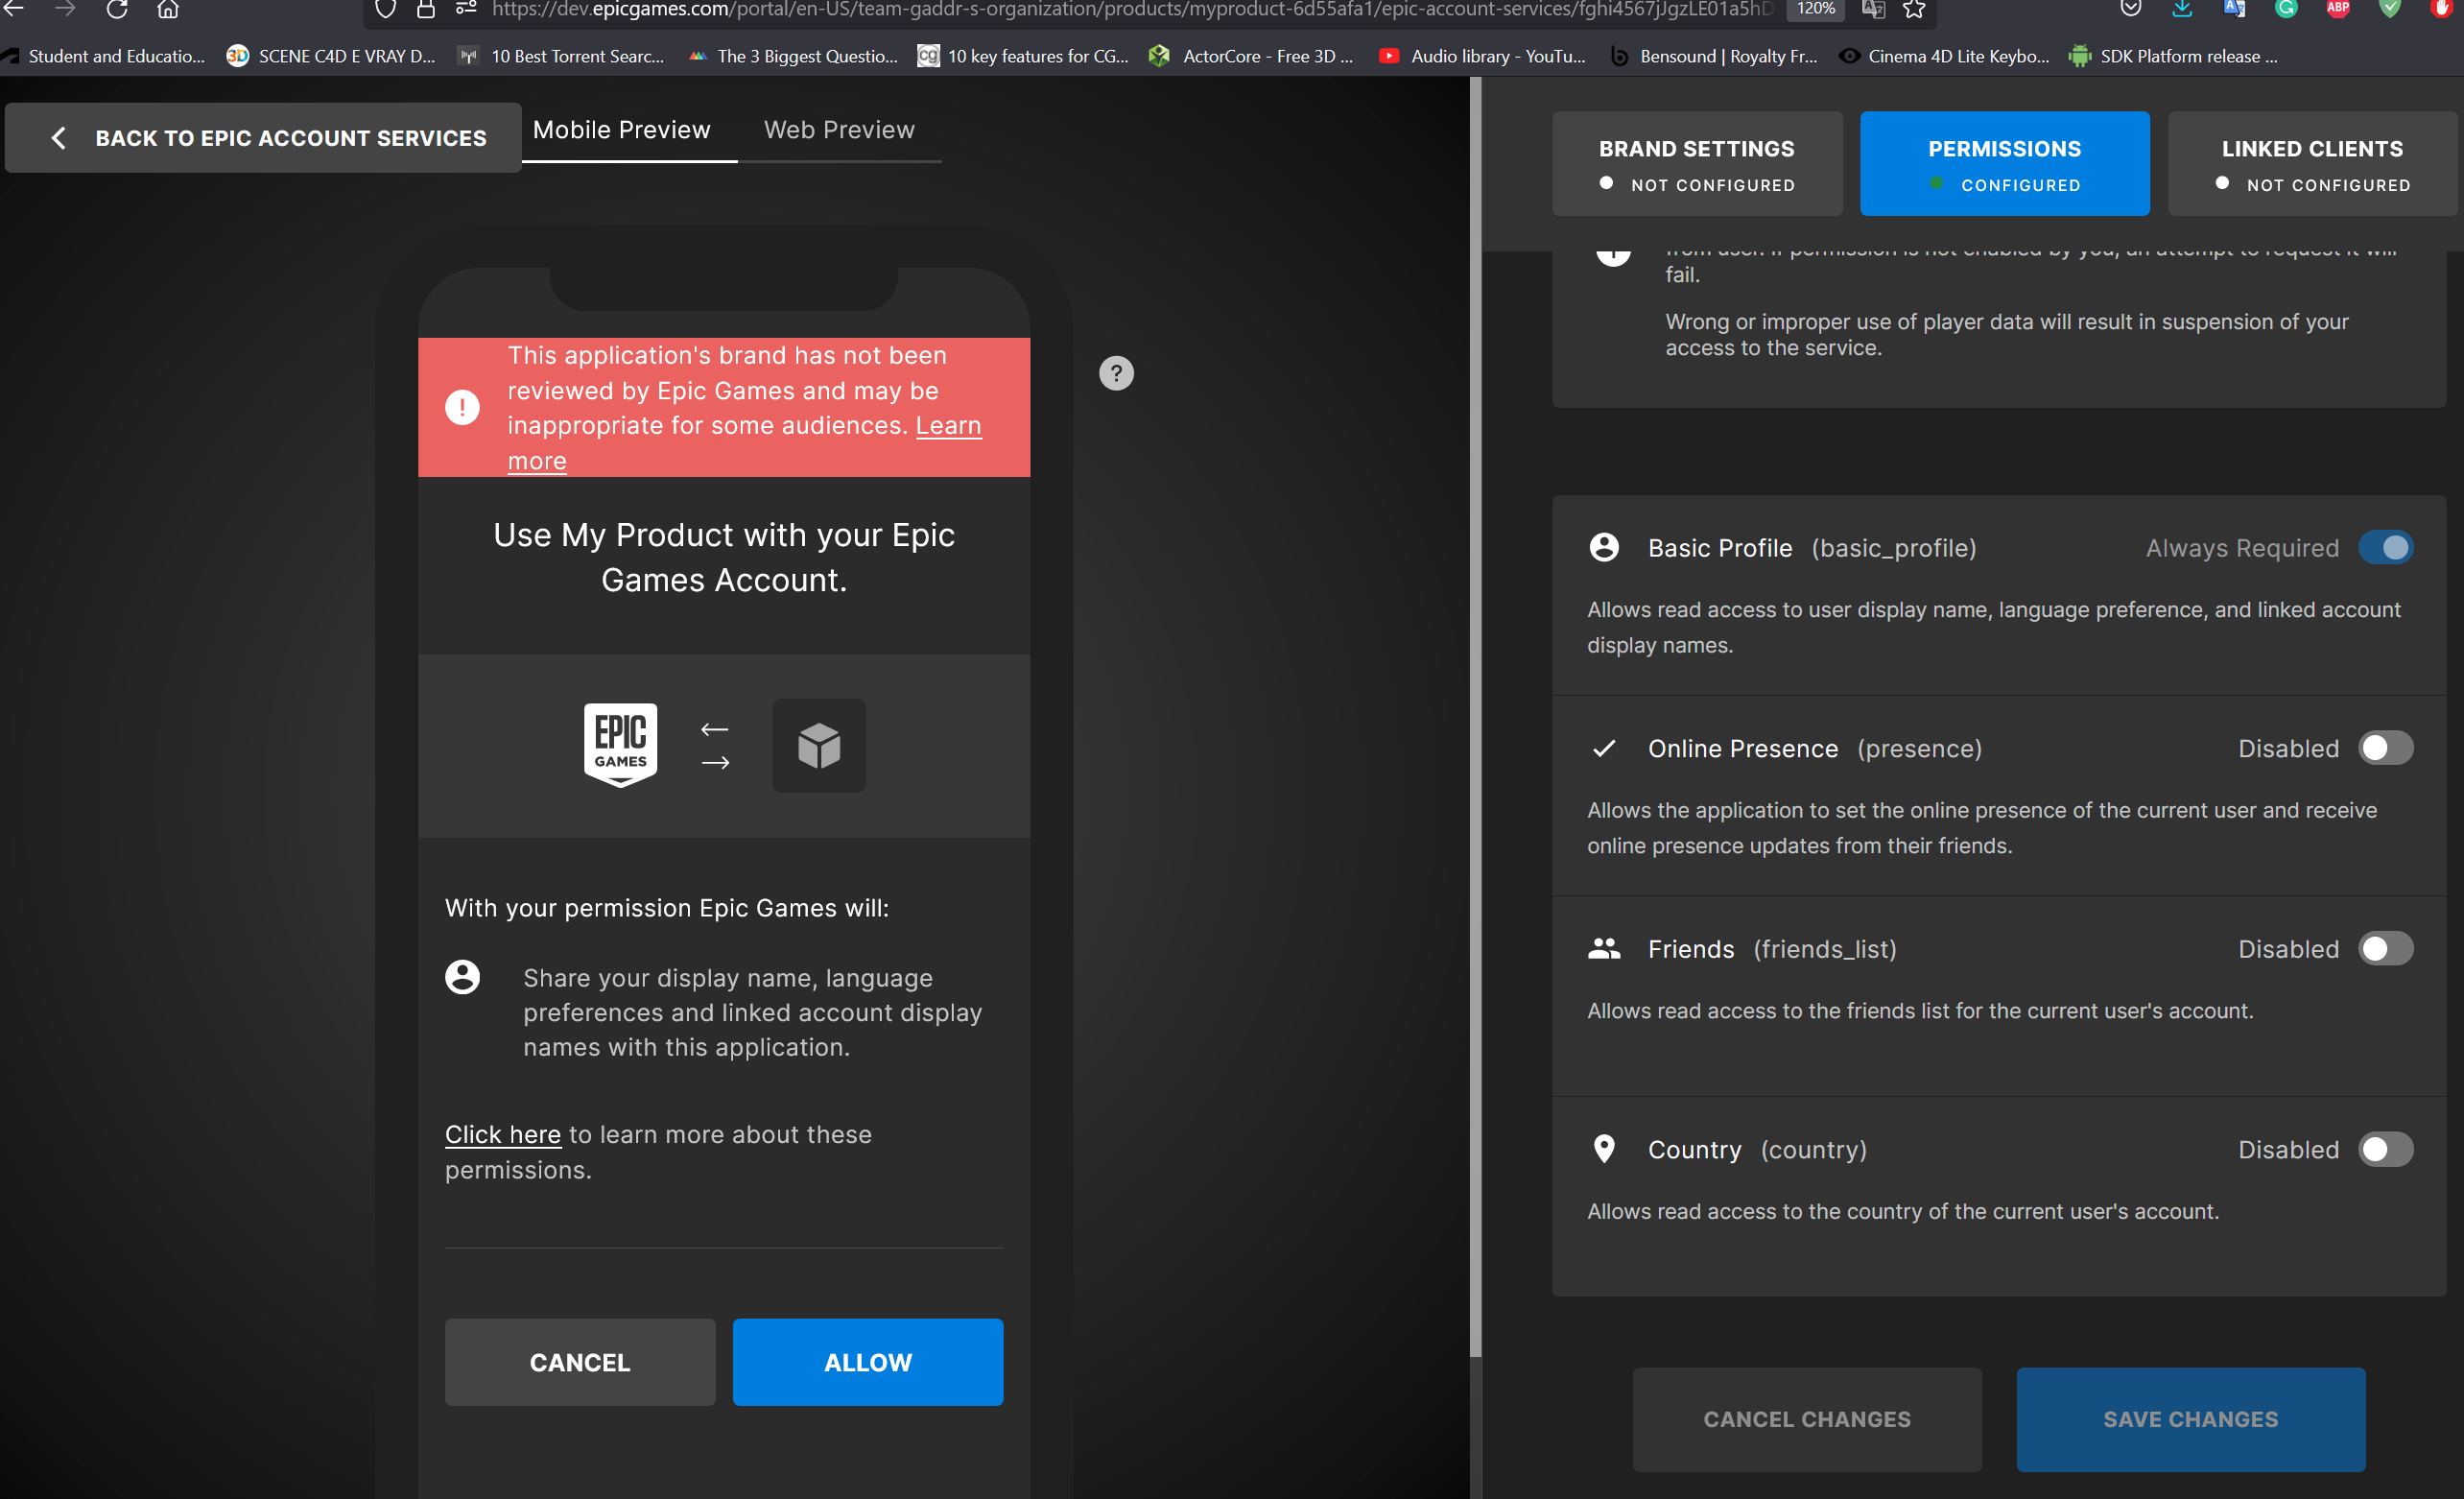
Task: Click the help question mark icon
Action: tap(1116, 373)
